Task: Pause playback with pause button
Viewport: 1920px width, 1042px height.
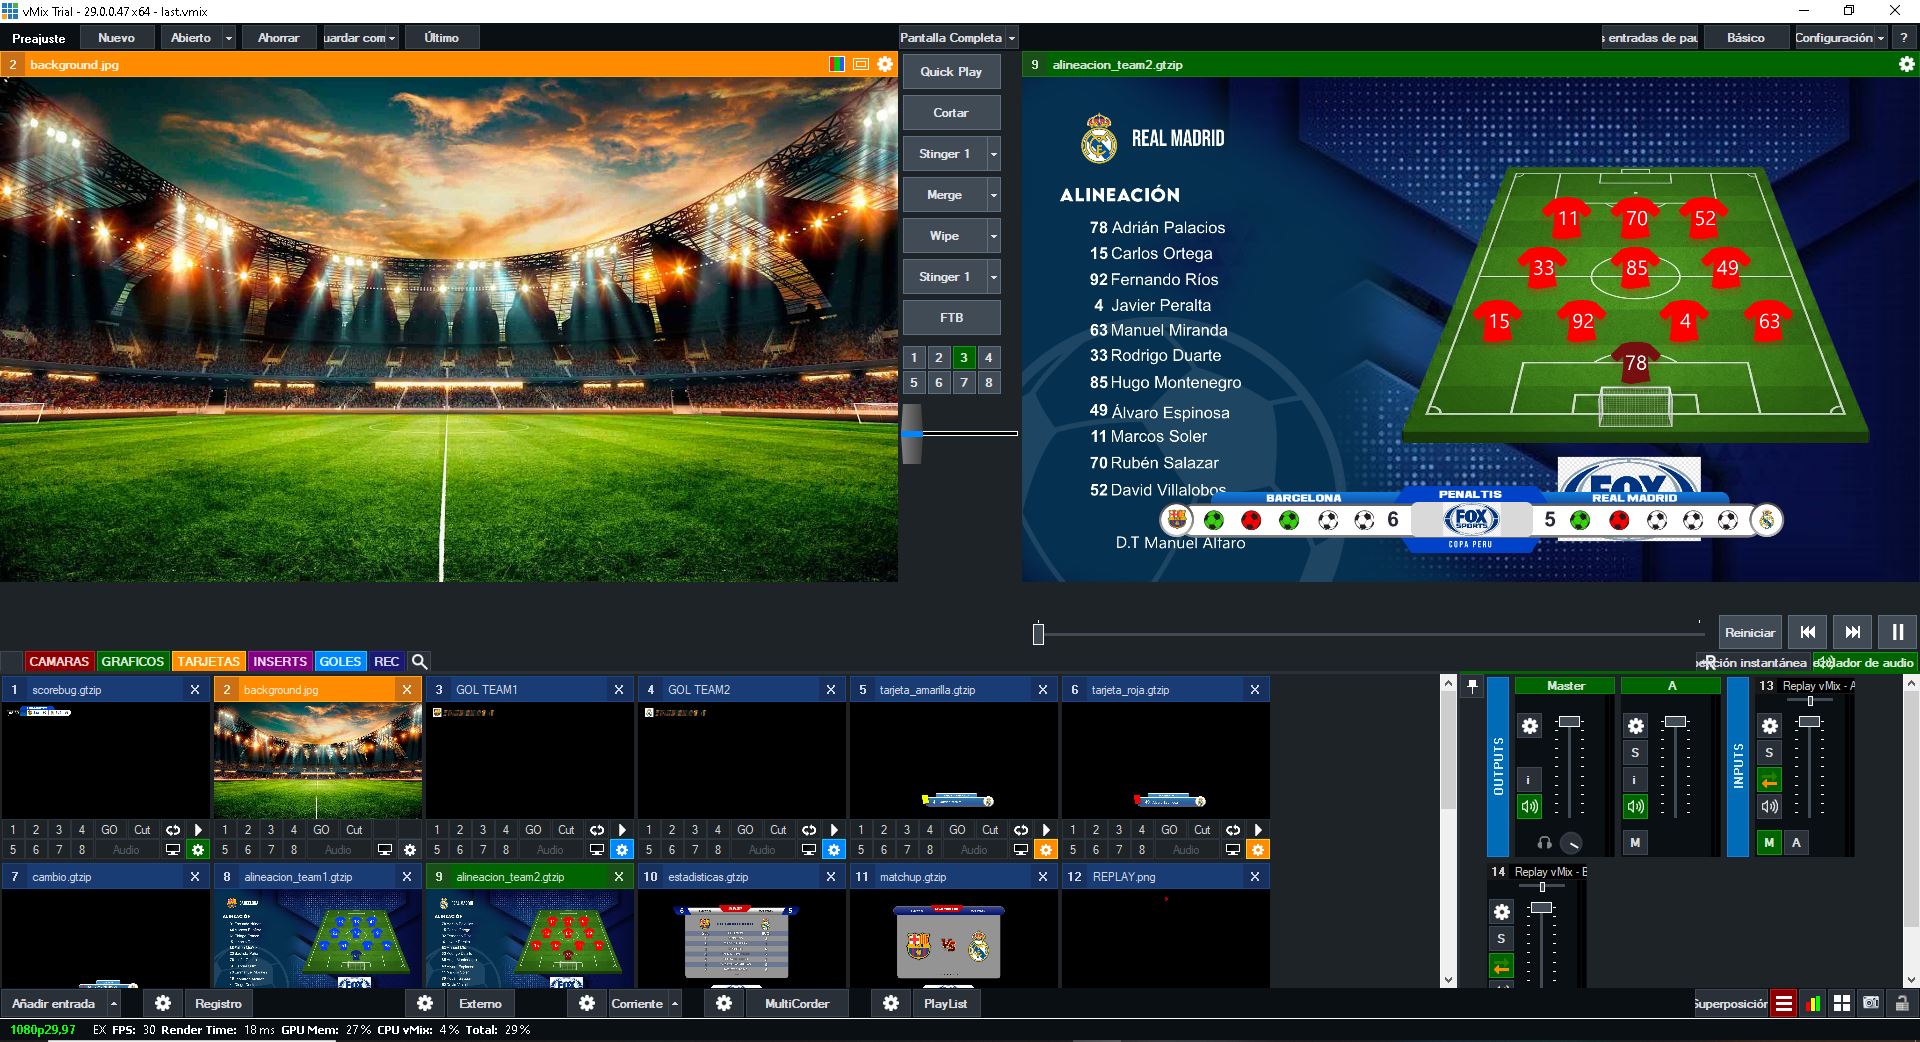Action: [x=1897, y=632]
